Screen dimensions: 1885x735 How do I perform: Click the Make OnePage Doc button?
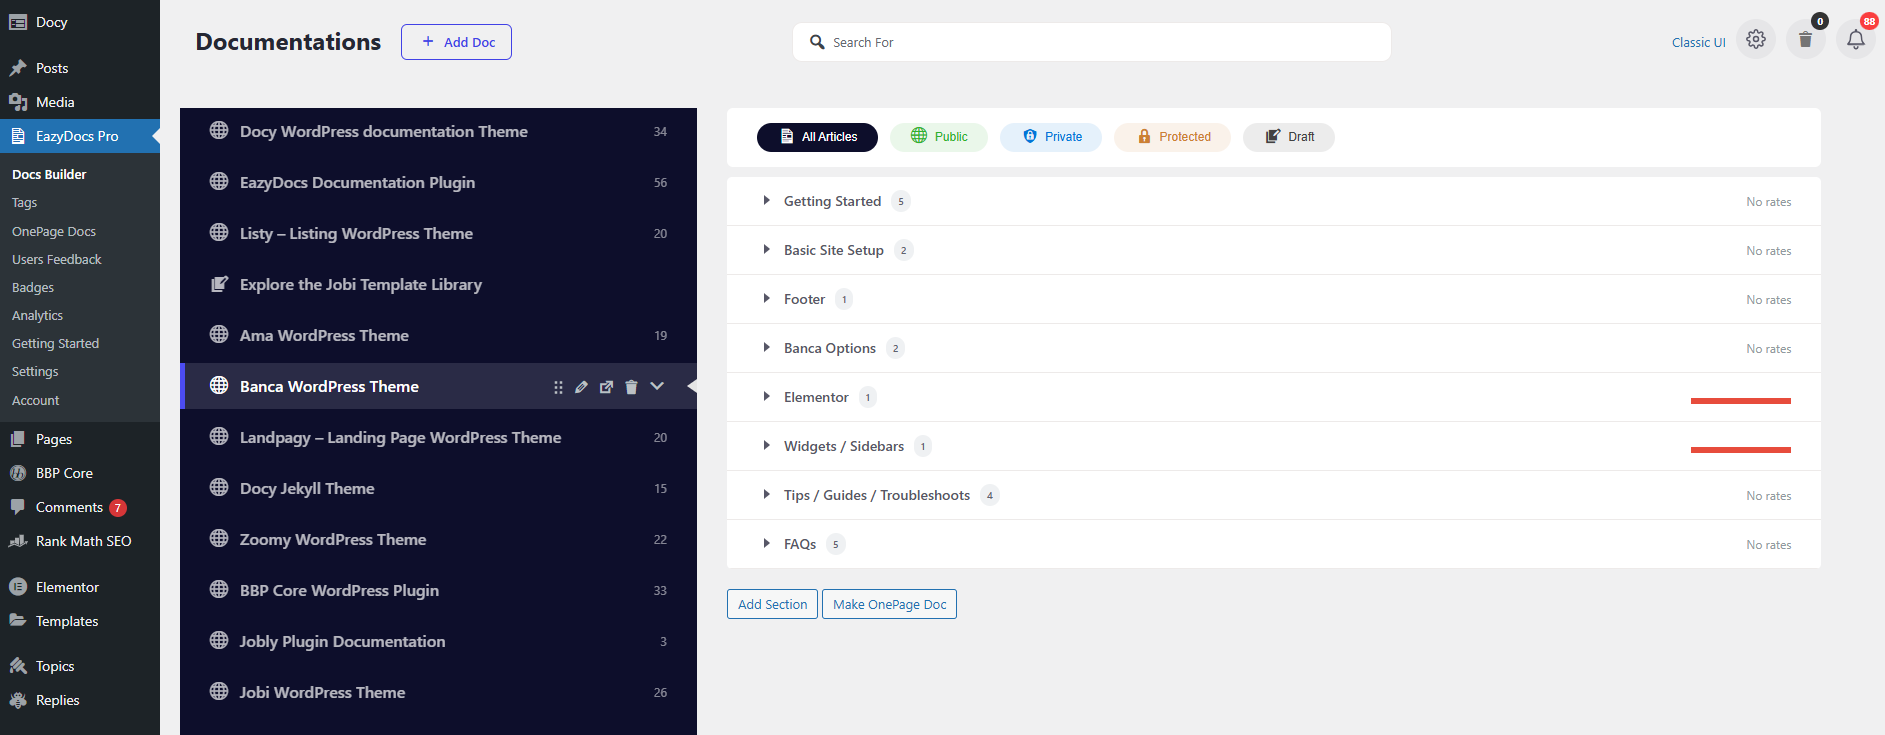pyautogui.click(x=889, y=604)
